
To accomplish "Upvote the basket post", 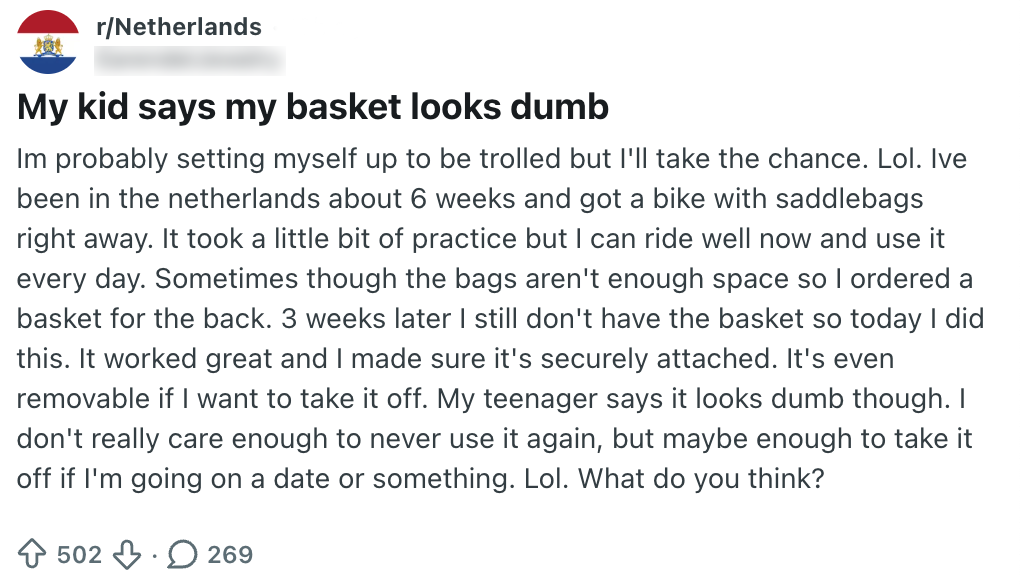I will click(x=32, y=553).
